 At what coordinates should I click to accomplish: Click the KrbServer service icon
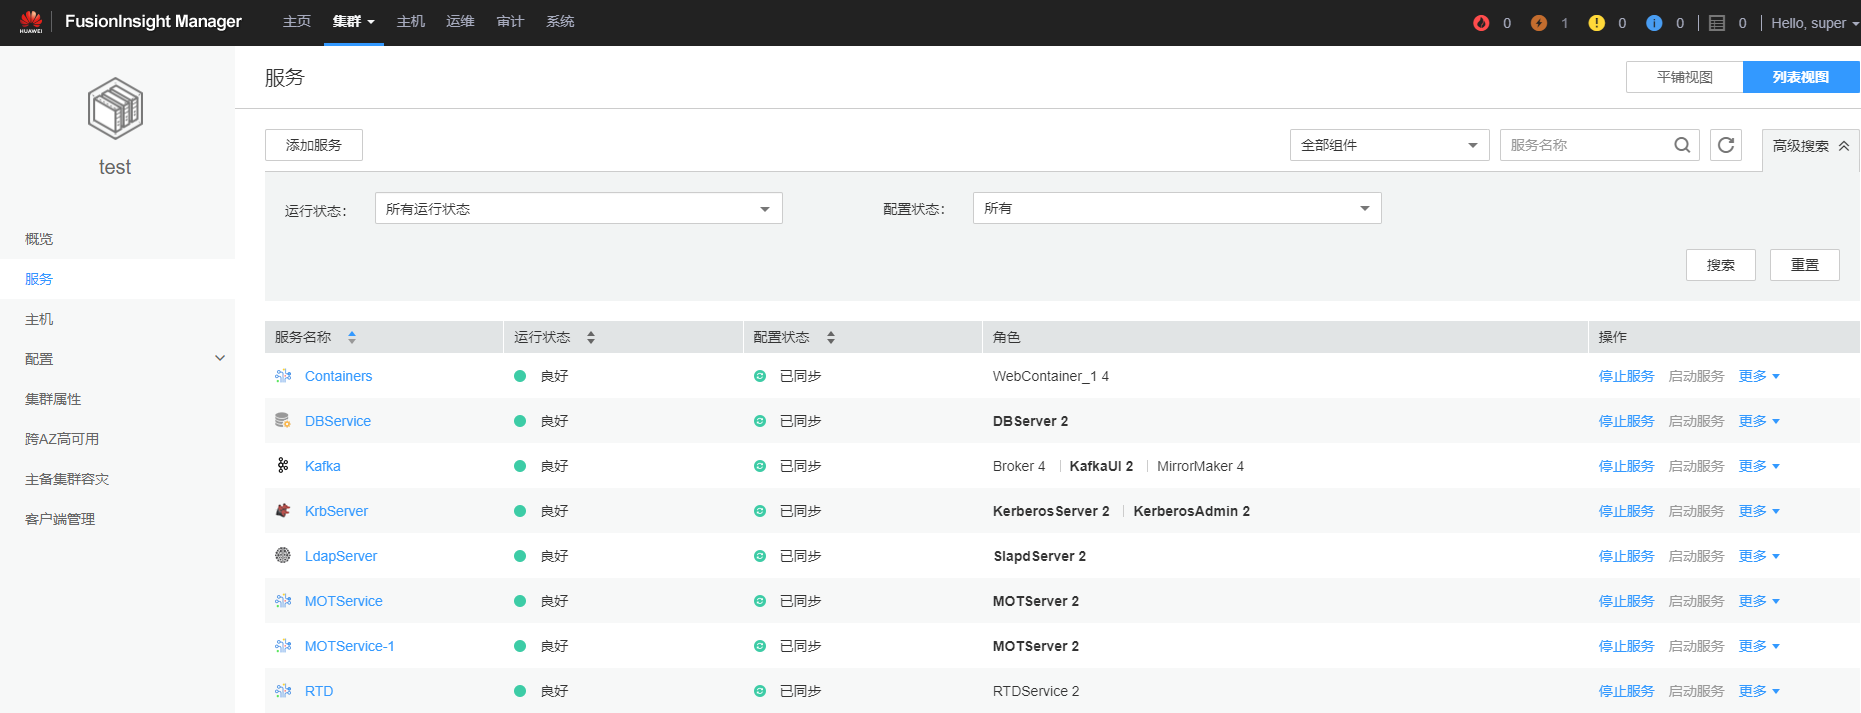(283, 510)
